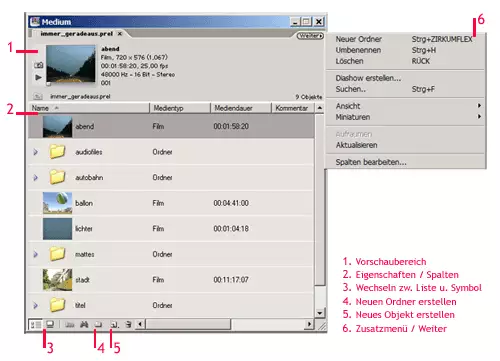
Task: Choose Diashow erstellen... menu entry
Action: tap(405, 78)
